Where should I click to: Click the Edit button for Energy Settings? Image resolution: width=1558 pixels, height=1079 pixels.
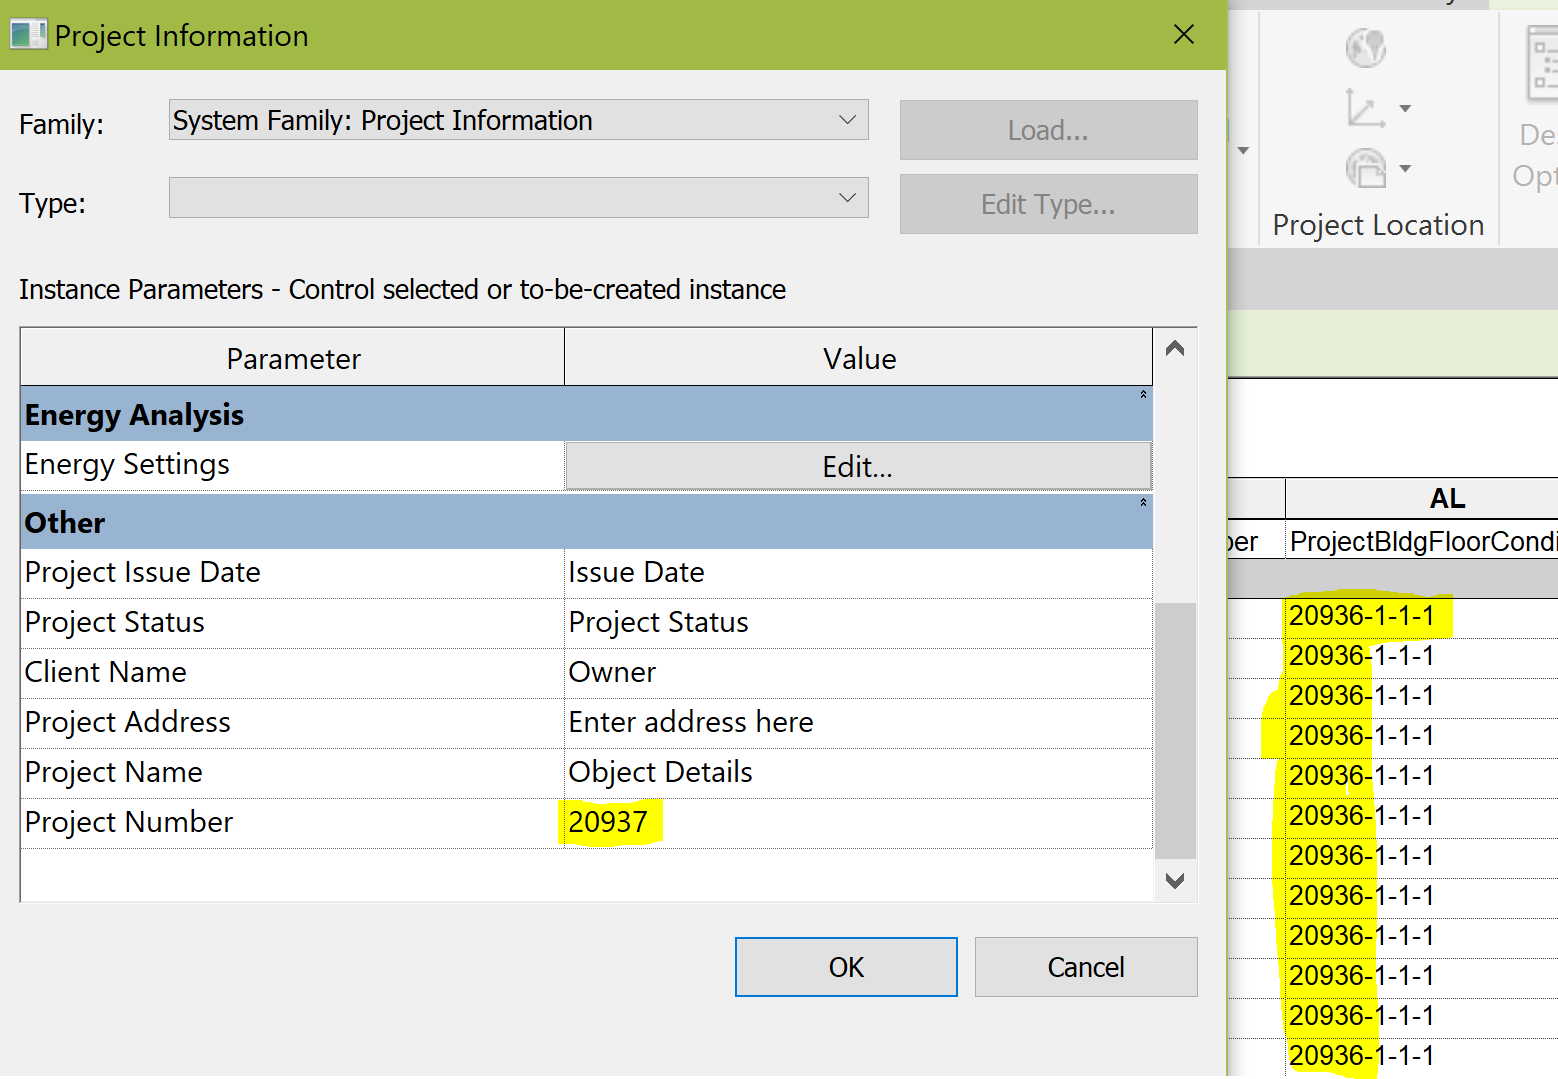(857, 465)
